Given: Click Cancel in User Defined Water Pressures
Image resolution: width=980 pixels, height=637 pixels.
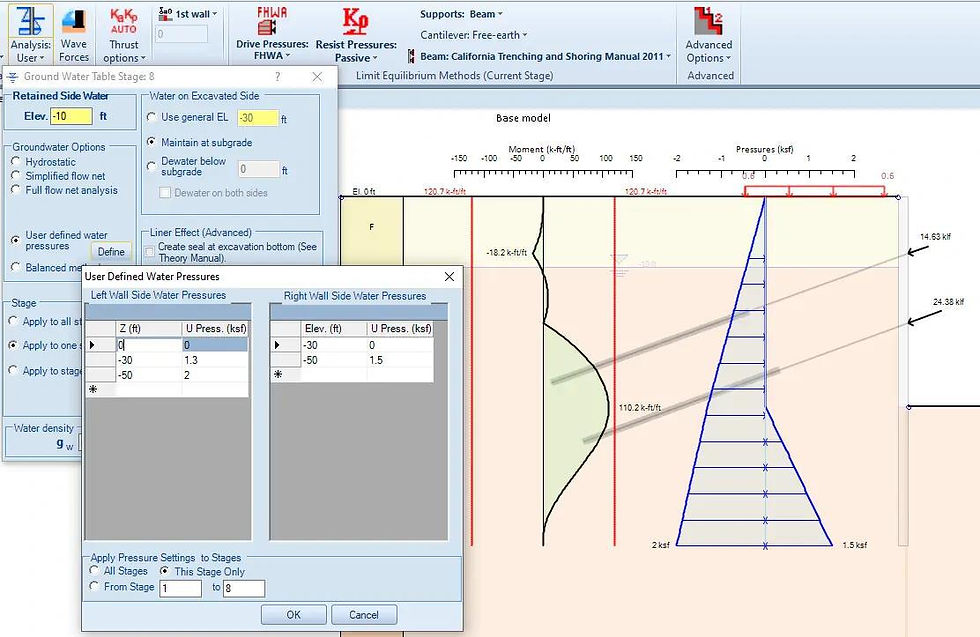Looking at the screenshot, I should click(x=364, y=614).
